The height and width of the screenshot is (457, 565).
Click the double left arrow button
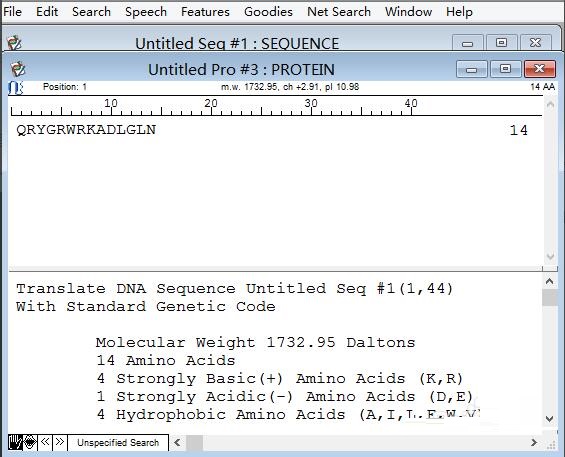click(x=45, y=442)
